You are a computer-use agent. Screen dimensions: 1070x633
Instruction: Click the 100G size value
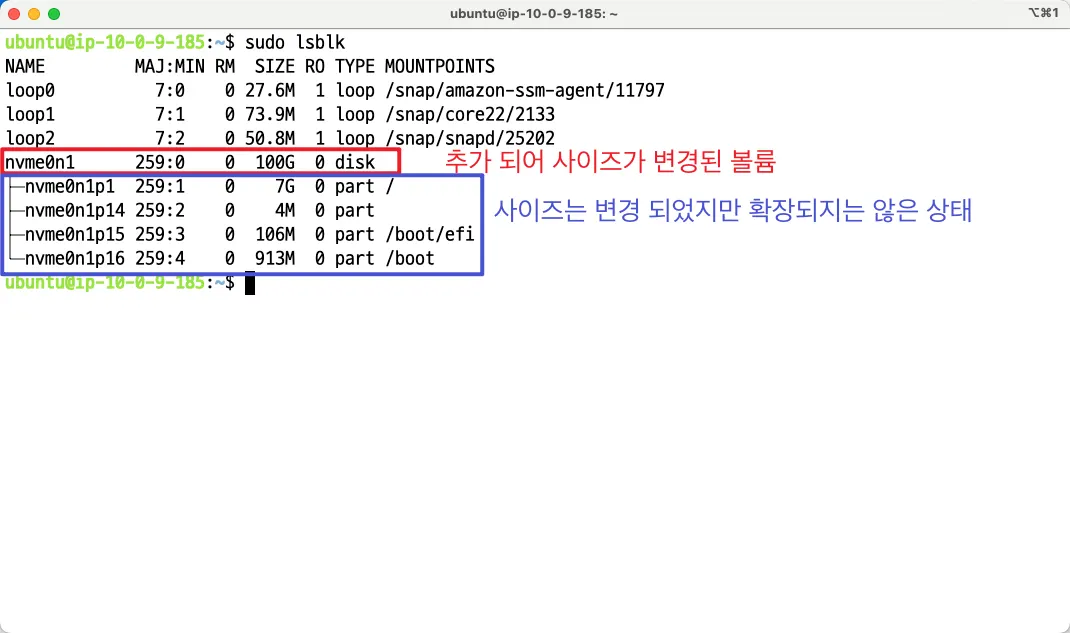(x=275, y=162)
